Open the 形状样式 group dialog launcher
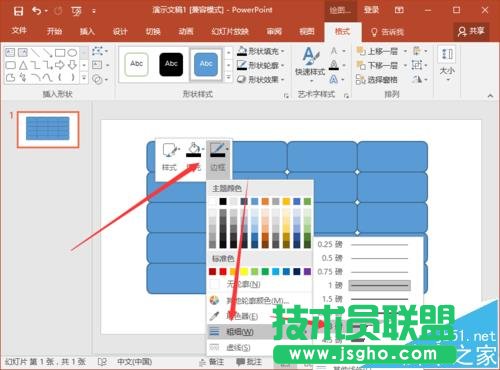500x370 pixels. tap(286, 96)
